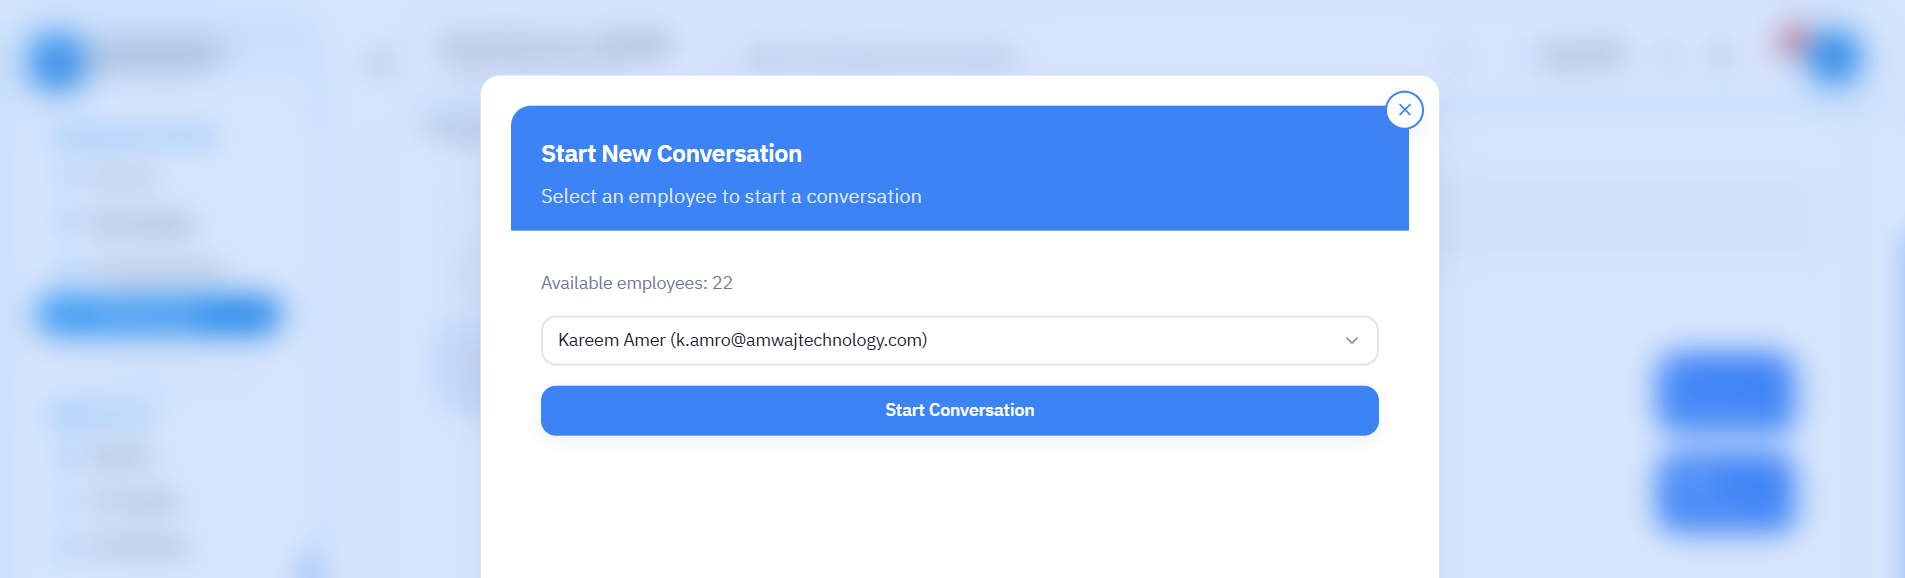Click the lower blurred blue button on right
Screen dimensions: 1905x578
(x=1724, y=493)
